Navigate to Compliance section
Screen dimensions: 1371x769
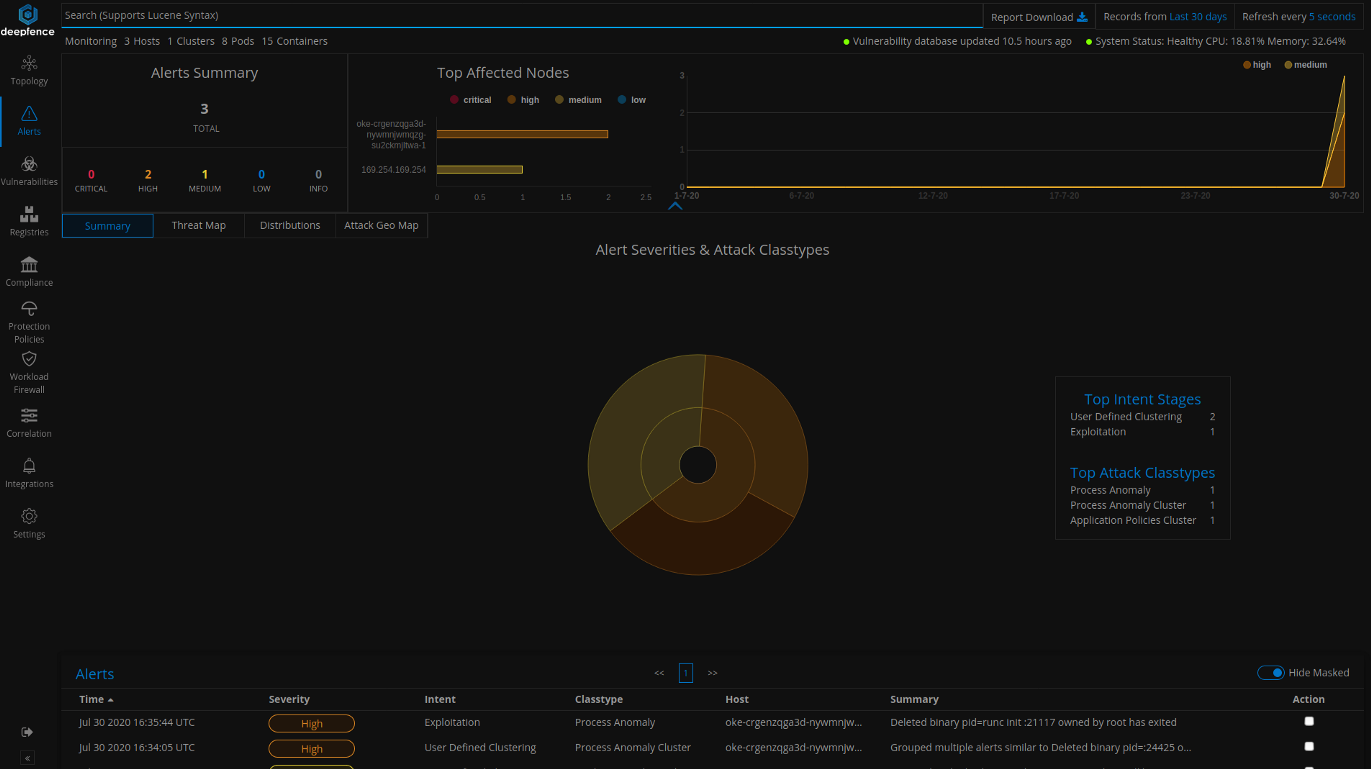pos(28,268)
